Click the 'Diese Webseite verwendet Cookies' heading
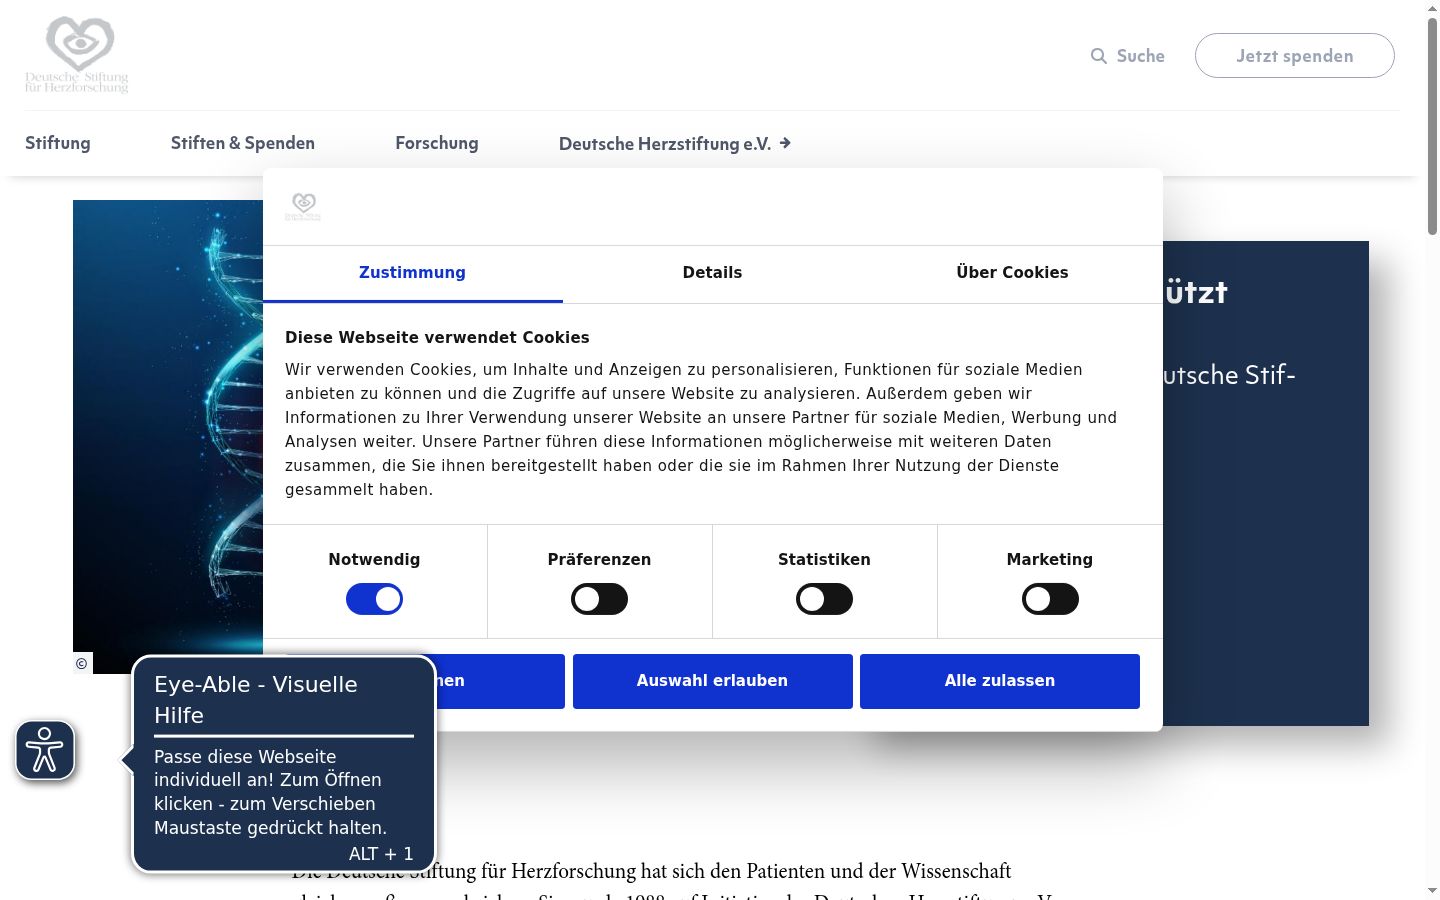1440x900 pixels. click(x=437, y=338)
